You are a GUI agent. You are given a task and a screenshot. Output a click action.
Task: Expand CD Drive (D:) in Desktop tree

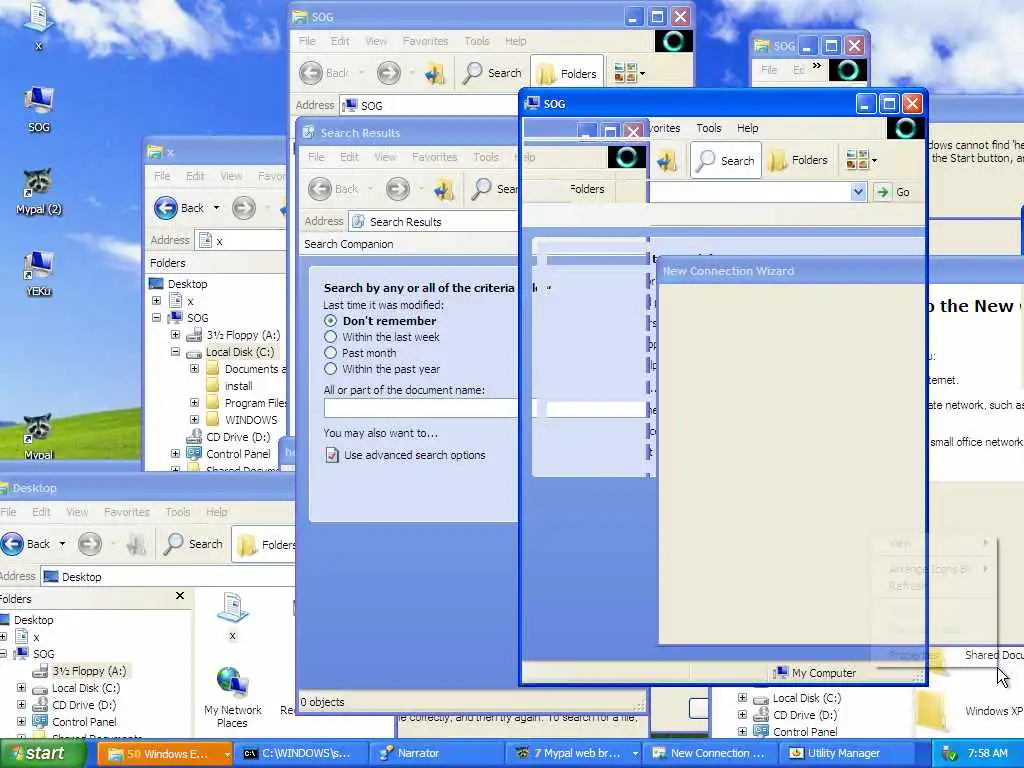(22, 705)
